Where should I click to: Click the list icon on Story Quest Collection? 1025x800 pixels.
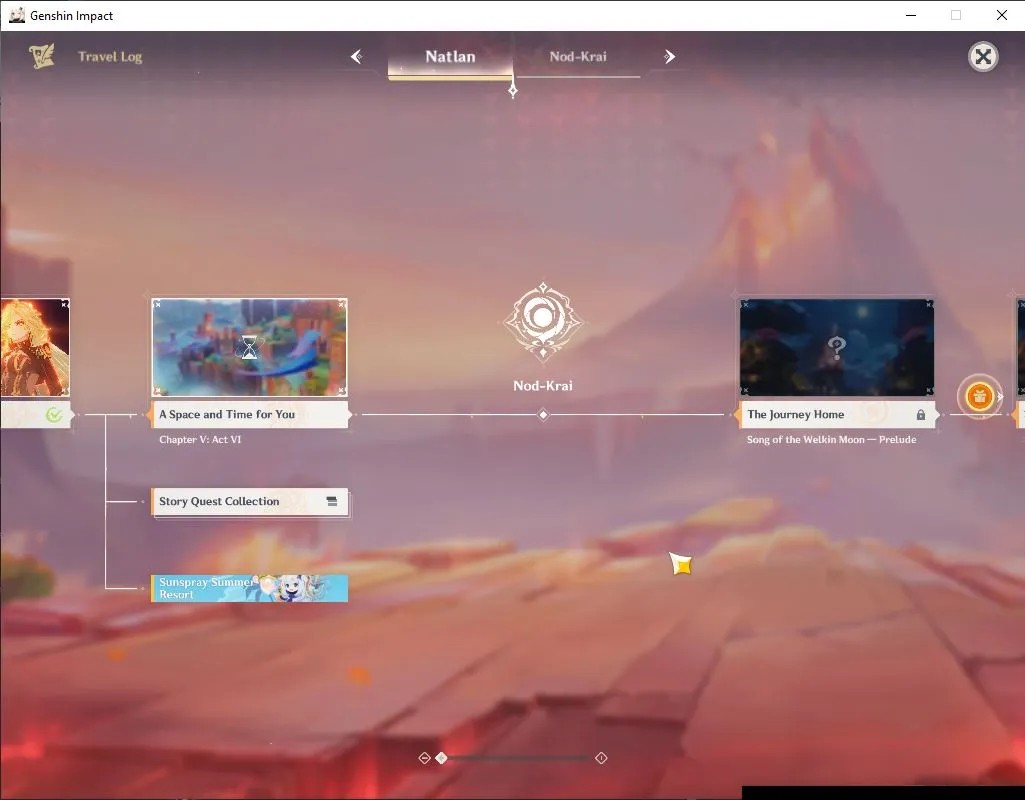(331, 501)
